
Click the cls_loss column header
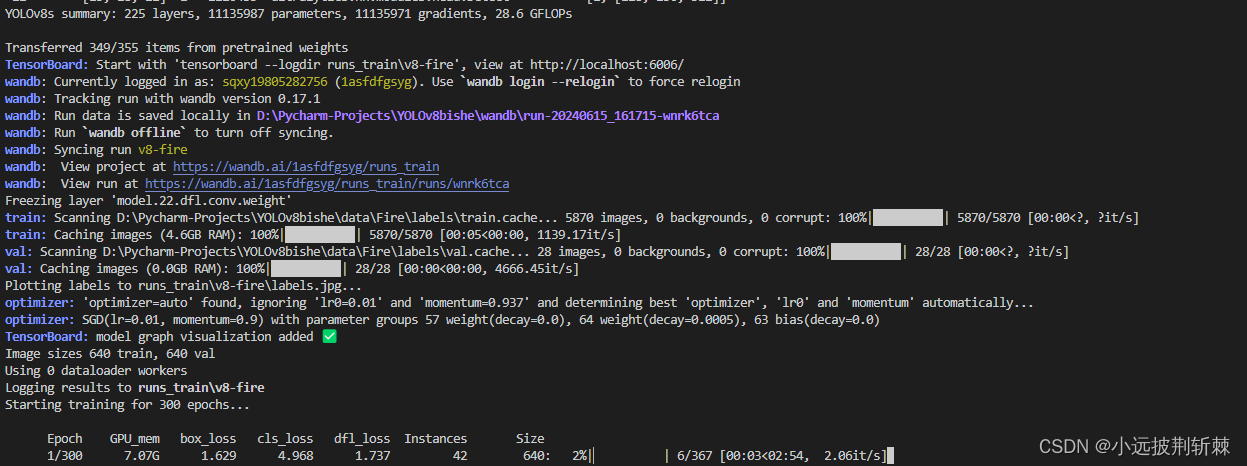[x=285, y=439]
